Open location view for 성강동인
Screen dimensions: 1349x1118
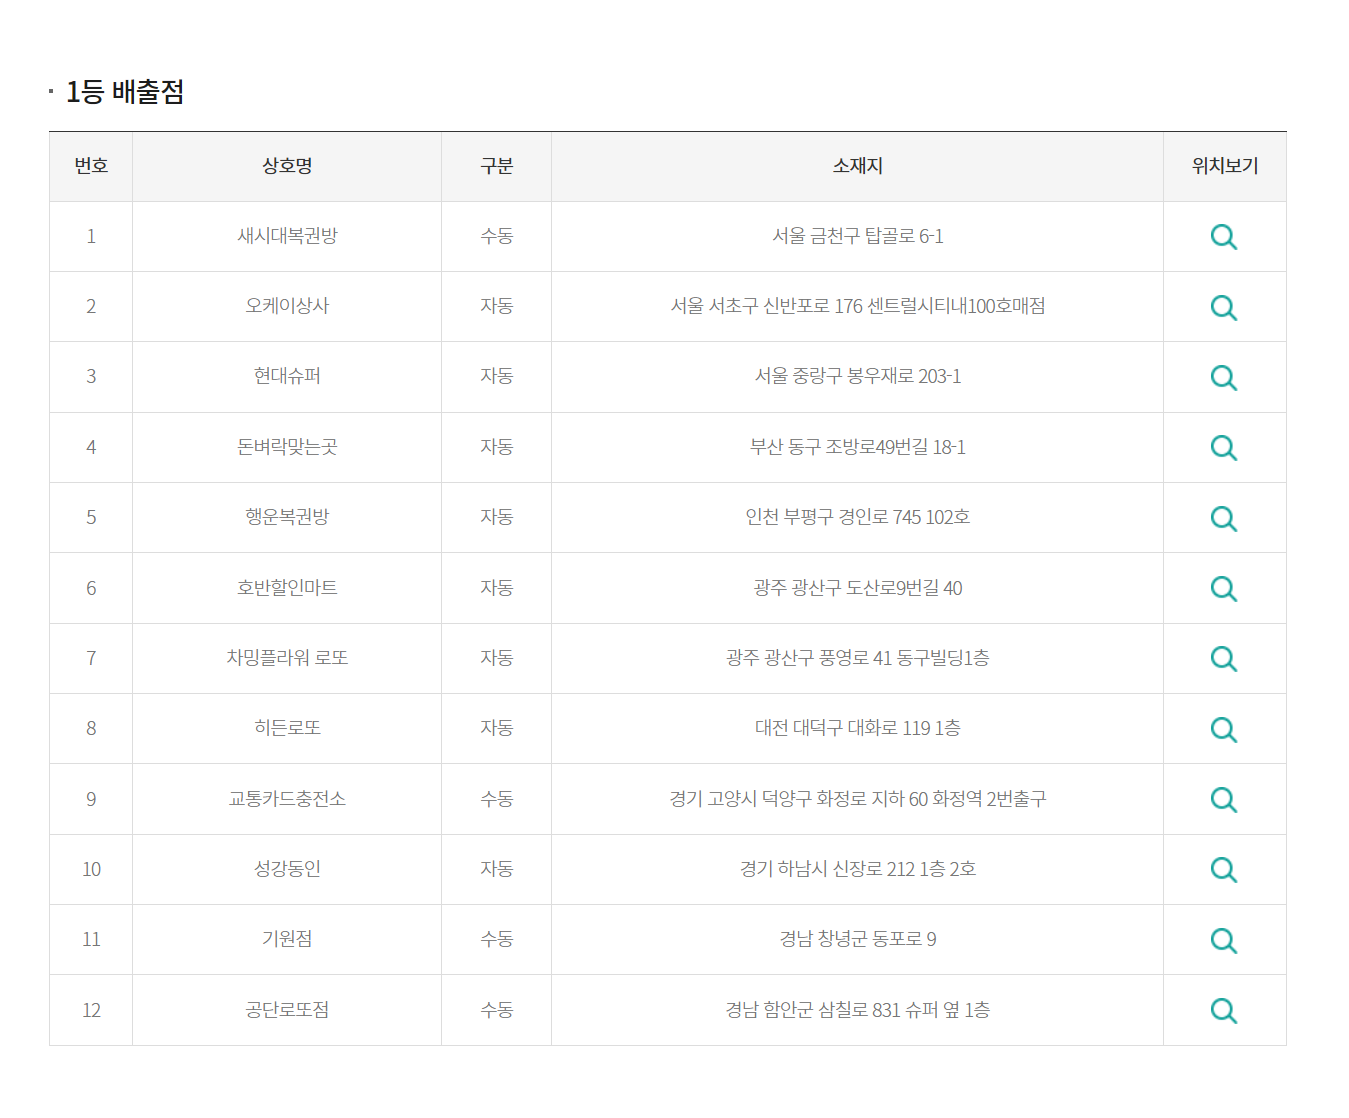pyautogui.click(x=1224, y=869)
